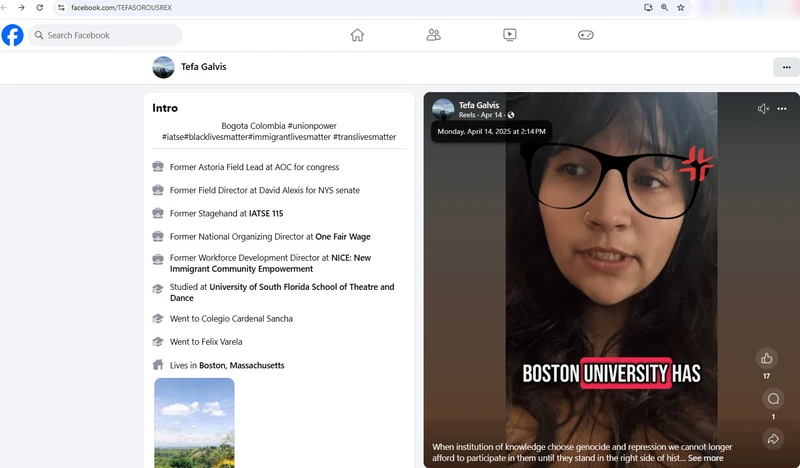This screenshot has height=468, width=800.
Task: Click Tefa Galvis profile picture in header
Action: coord(163,67)
